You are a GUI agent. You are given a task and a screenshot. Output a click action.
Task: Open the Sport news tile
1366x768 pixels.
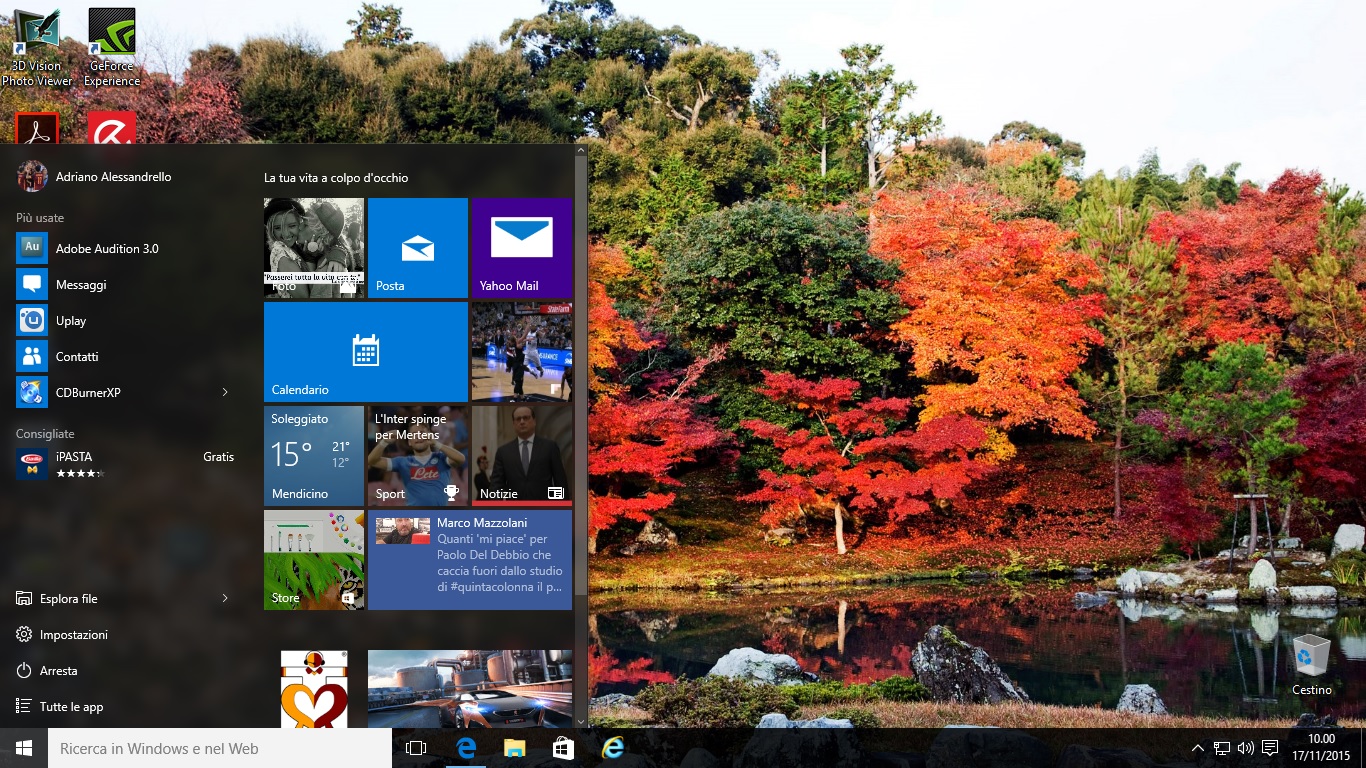click(418, 456)
